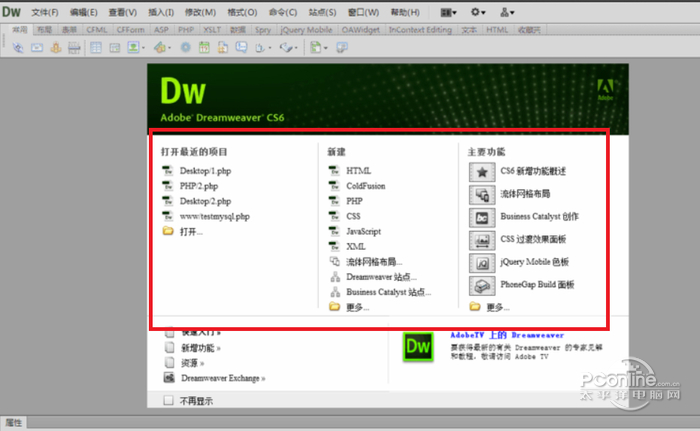This screenshot has width=700, height=431.
Task: Click the Adobe logo in banner
Action: coord(605,90)
